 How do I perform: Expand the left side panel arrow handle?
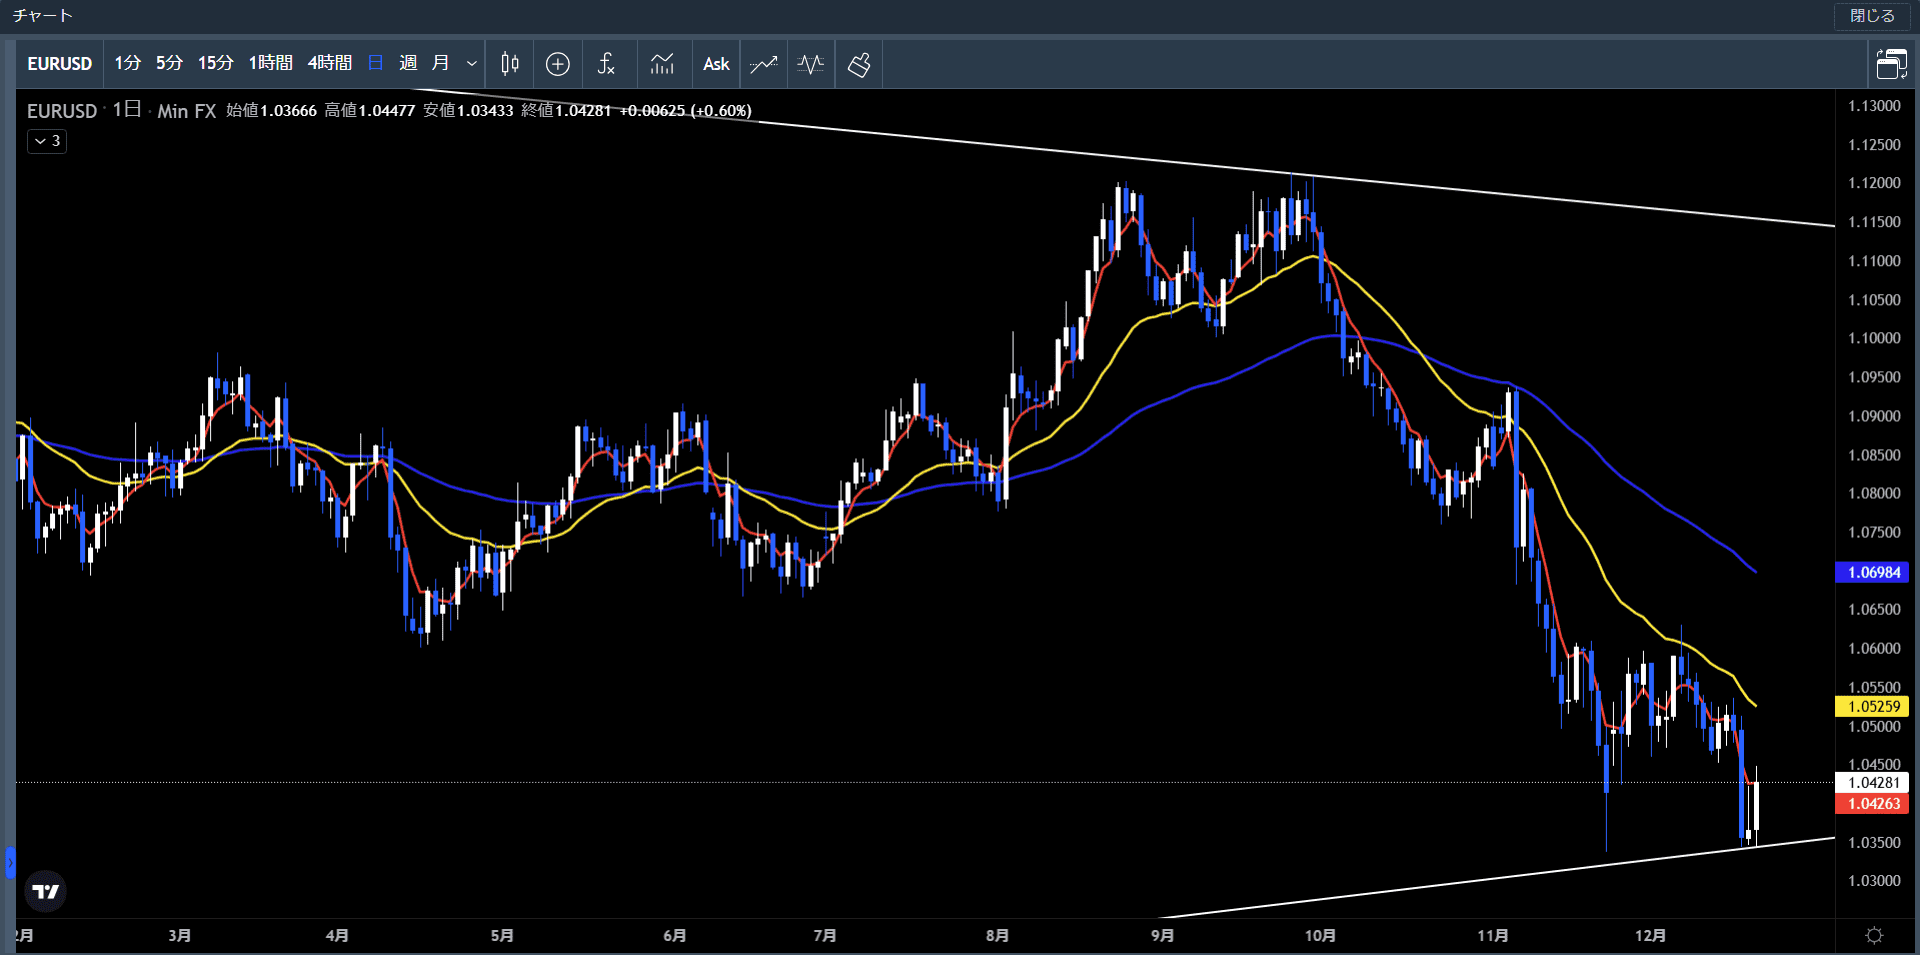coord(10,862)
